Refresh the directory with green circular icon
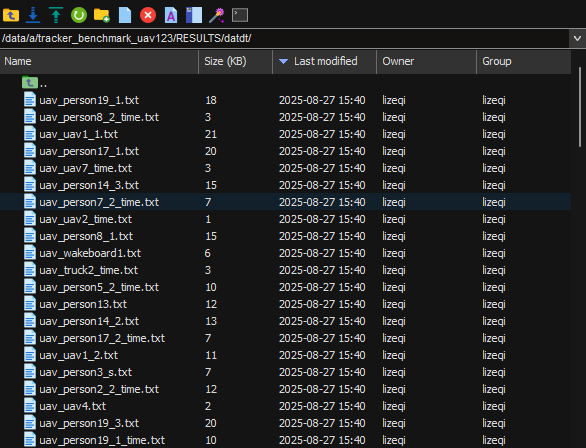Viewport: 586px width, 448px height. (x=79, y=15)
